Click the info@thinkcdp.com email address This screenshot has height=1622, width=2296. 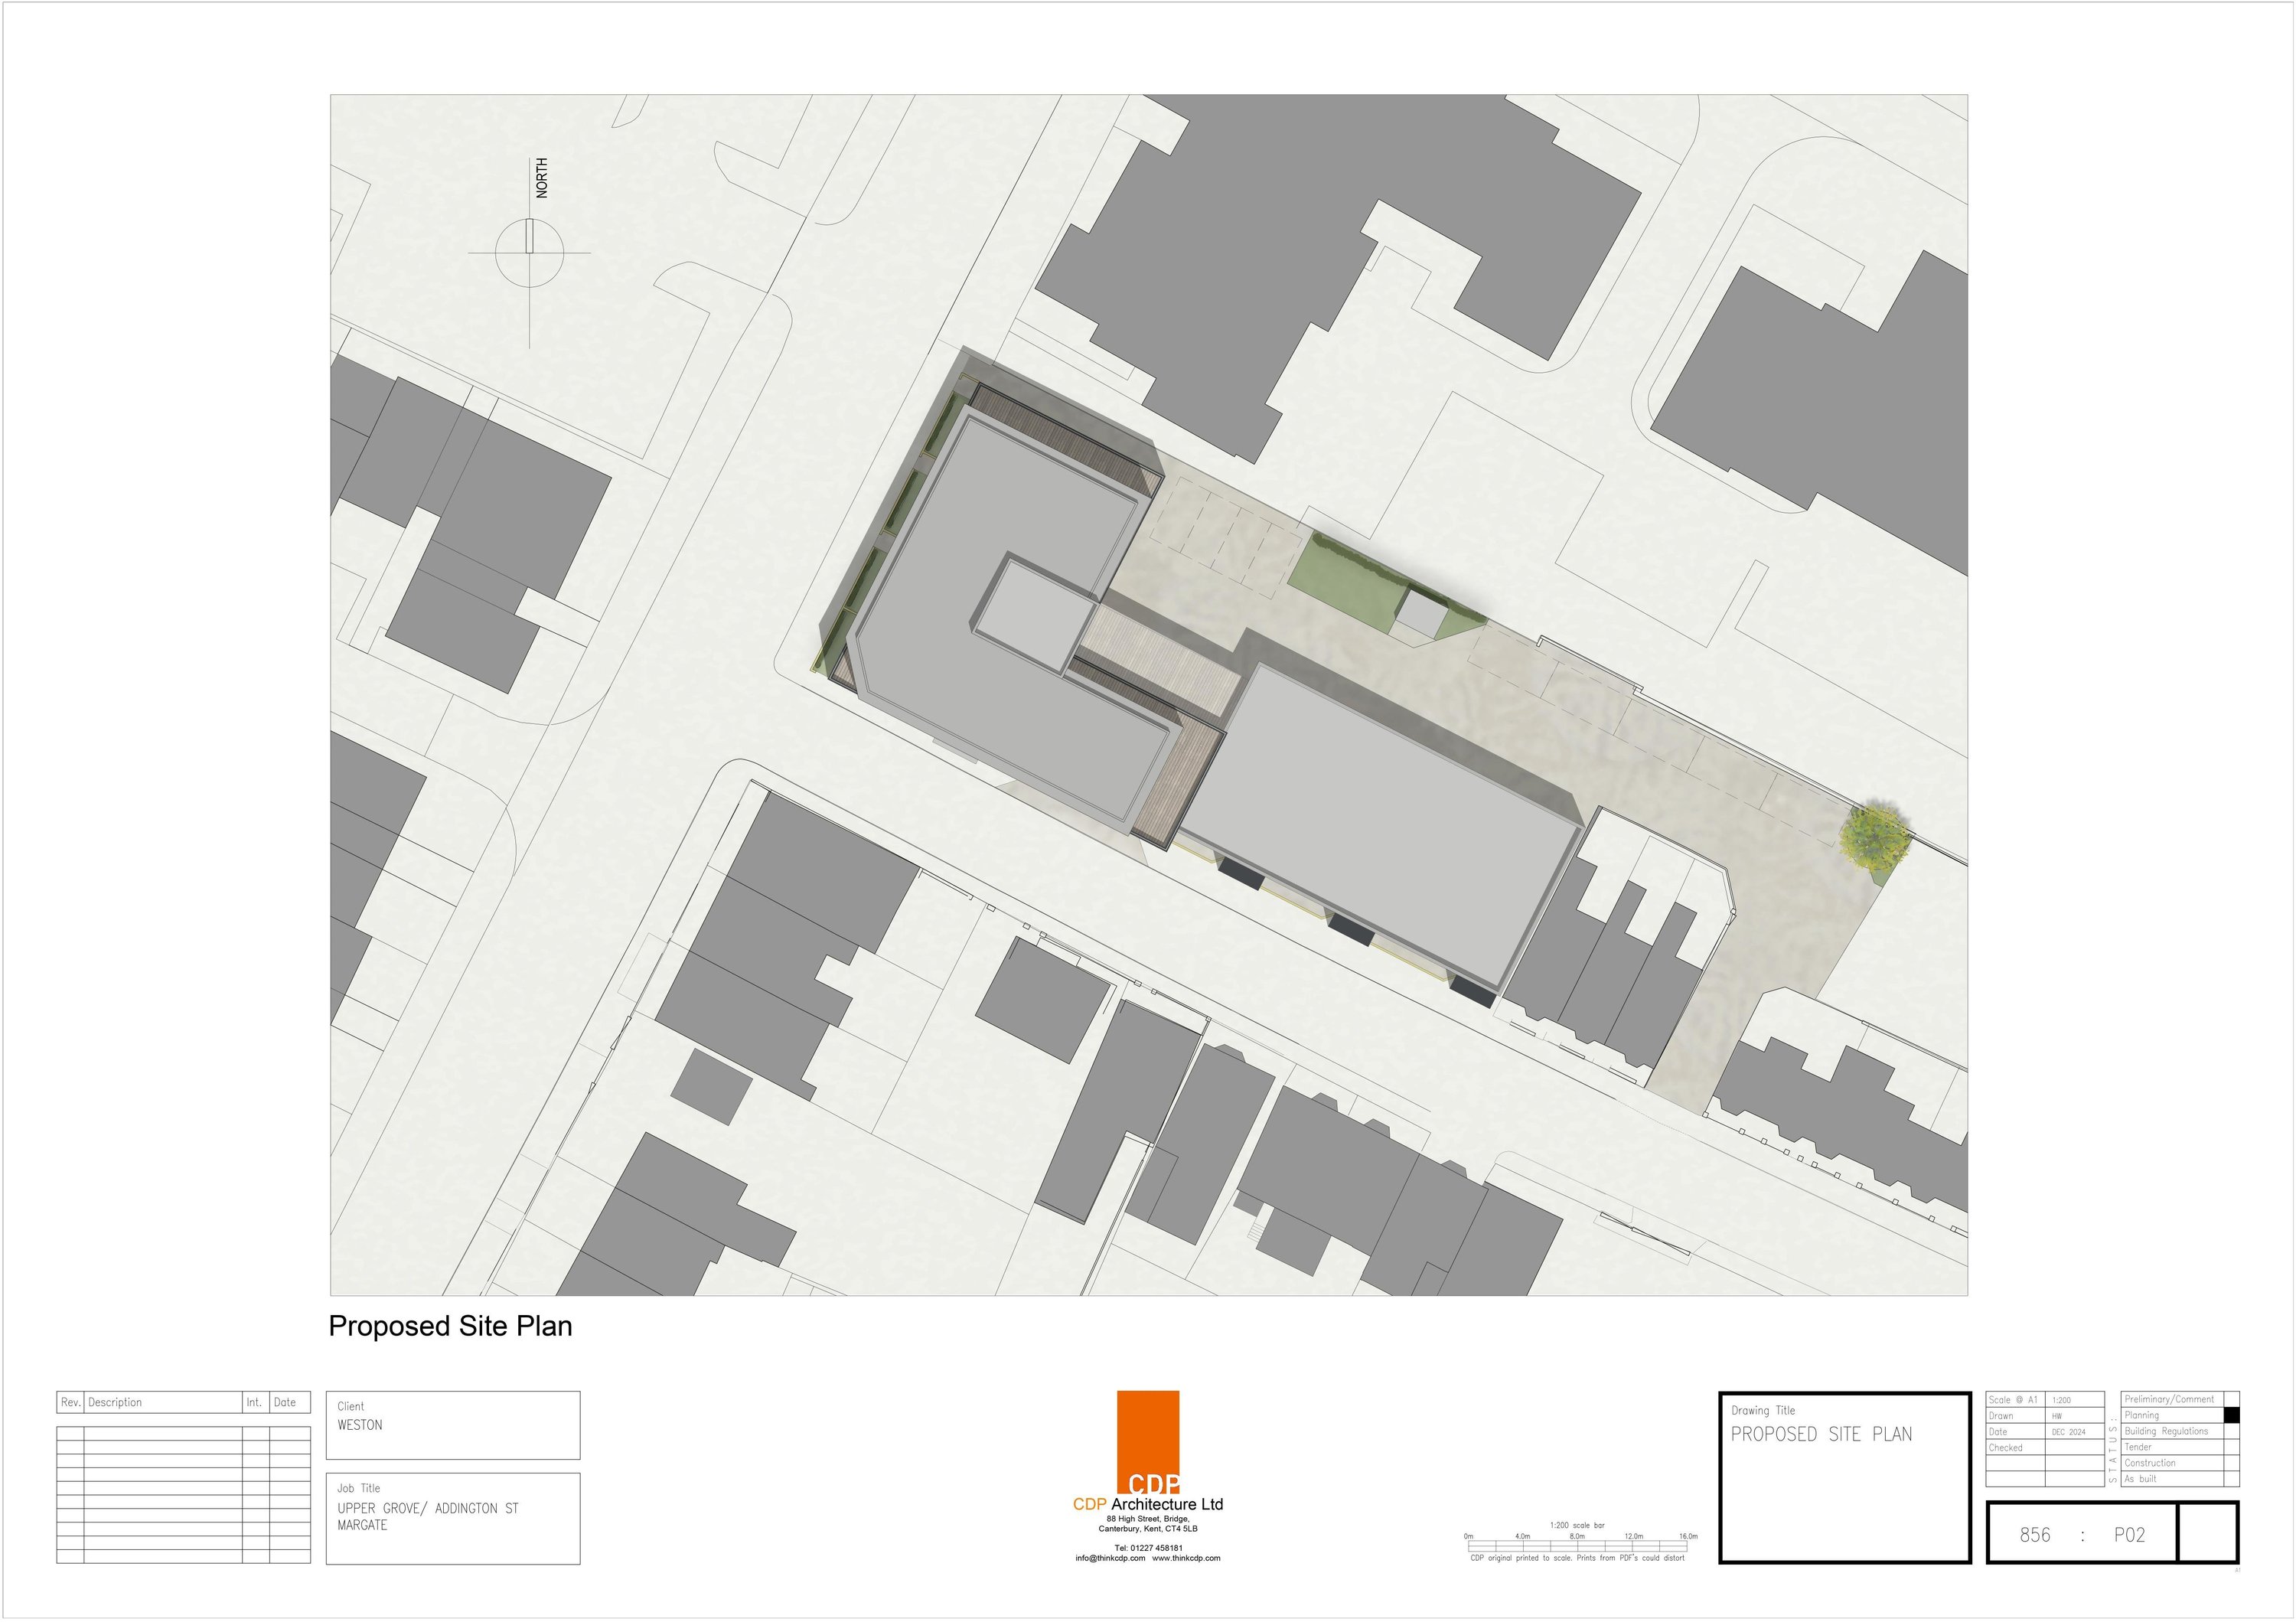coord(1110,1558)
